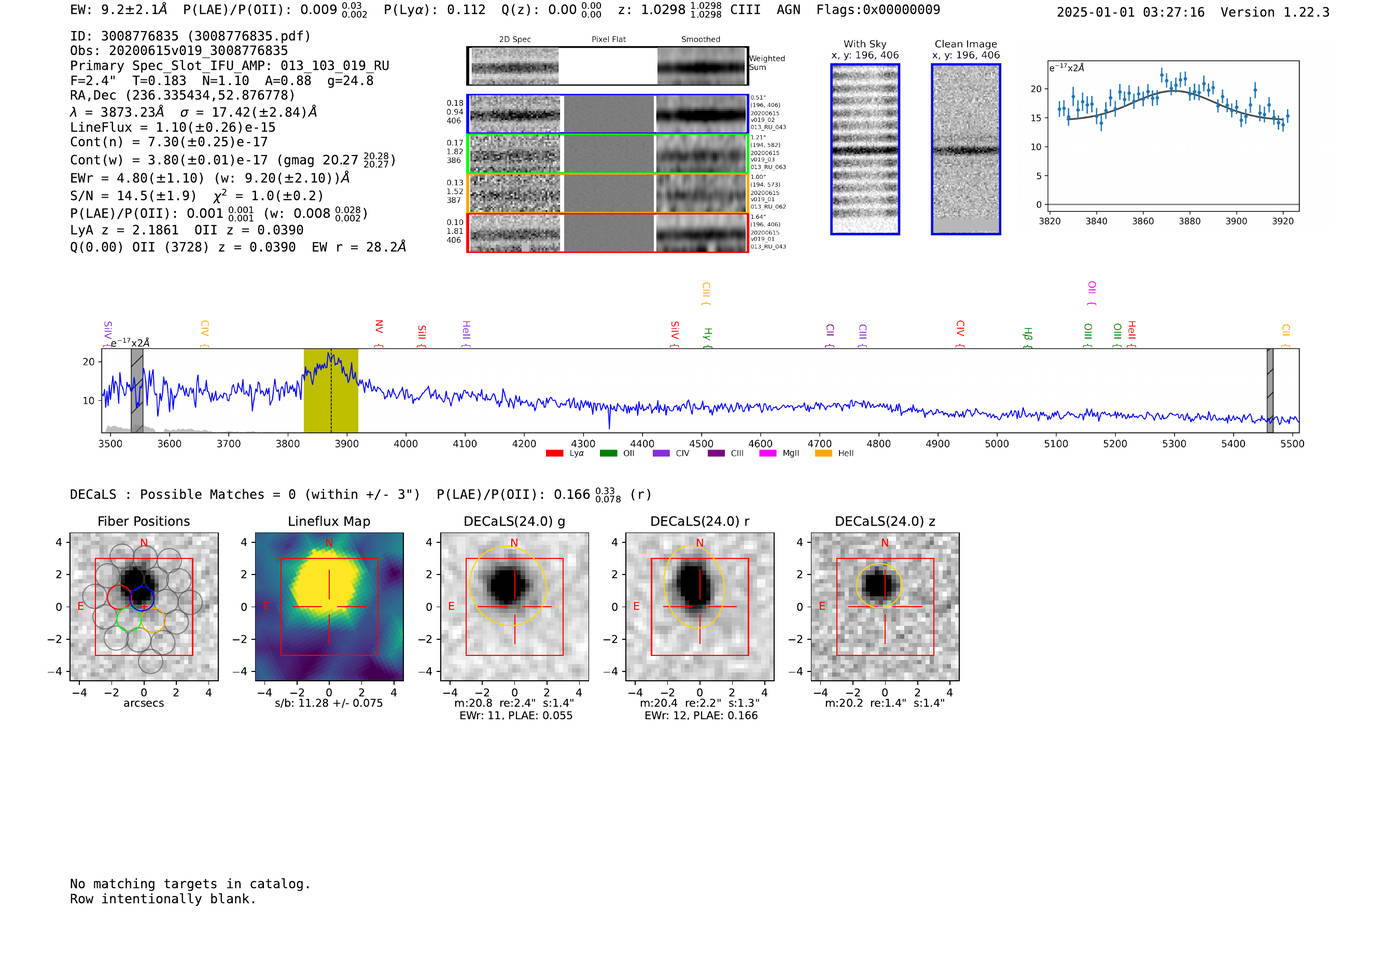
Task: Click the "Row intentionally blank." text
Action: pyautogui.click(x=163, y=899)
